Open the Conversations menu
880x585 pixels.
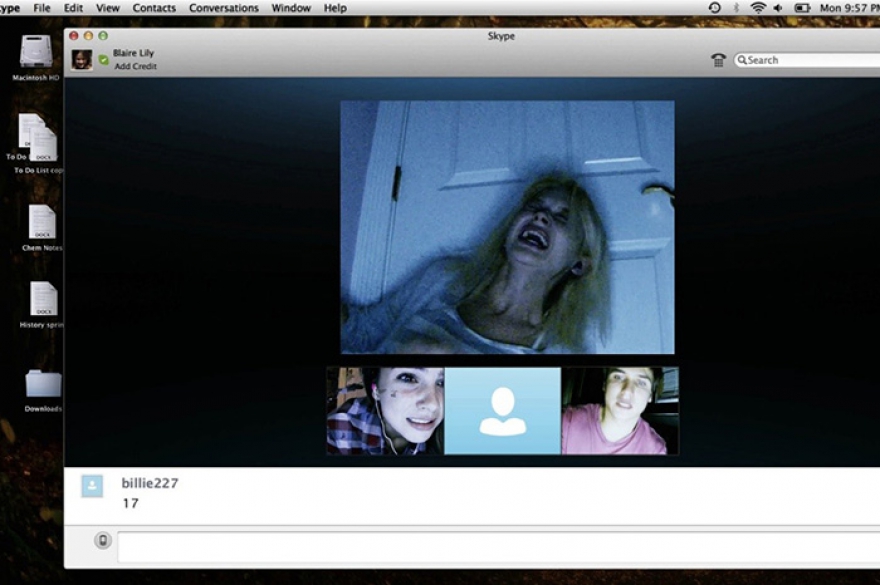[x=224, y=8]
